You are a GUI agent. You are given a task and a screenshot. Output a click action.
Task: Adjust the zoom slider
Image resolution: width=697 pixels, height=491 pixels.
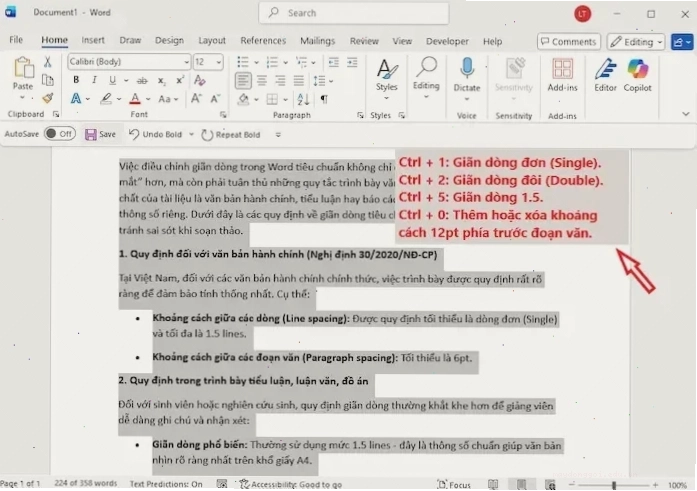[x=613, y=485]
